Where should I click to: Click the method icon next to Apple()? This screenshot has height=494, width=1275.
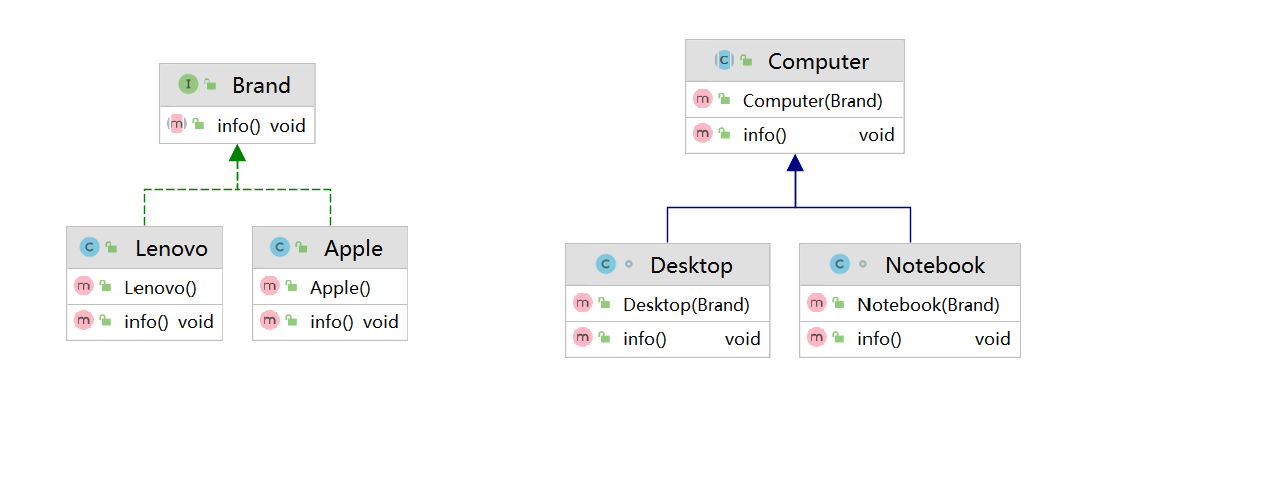[x=270, y=287]
